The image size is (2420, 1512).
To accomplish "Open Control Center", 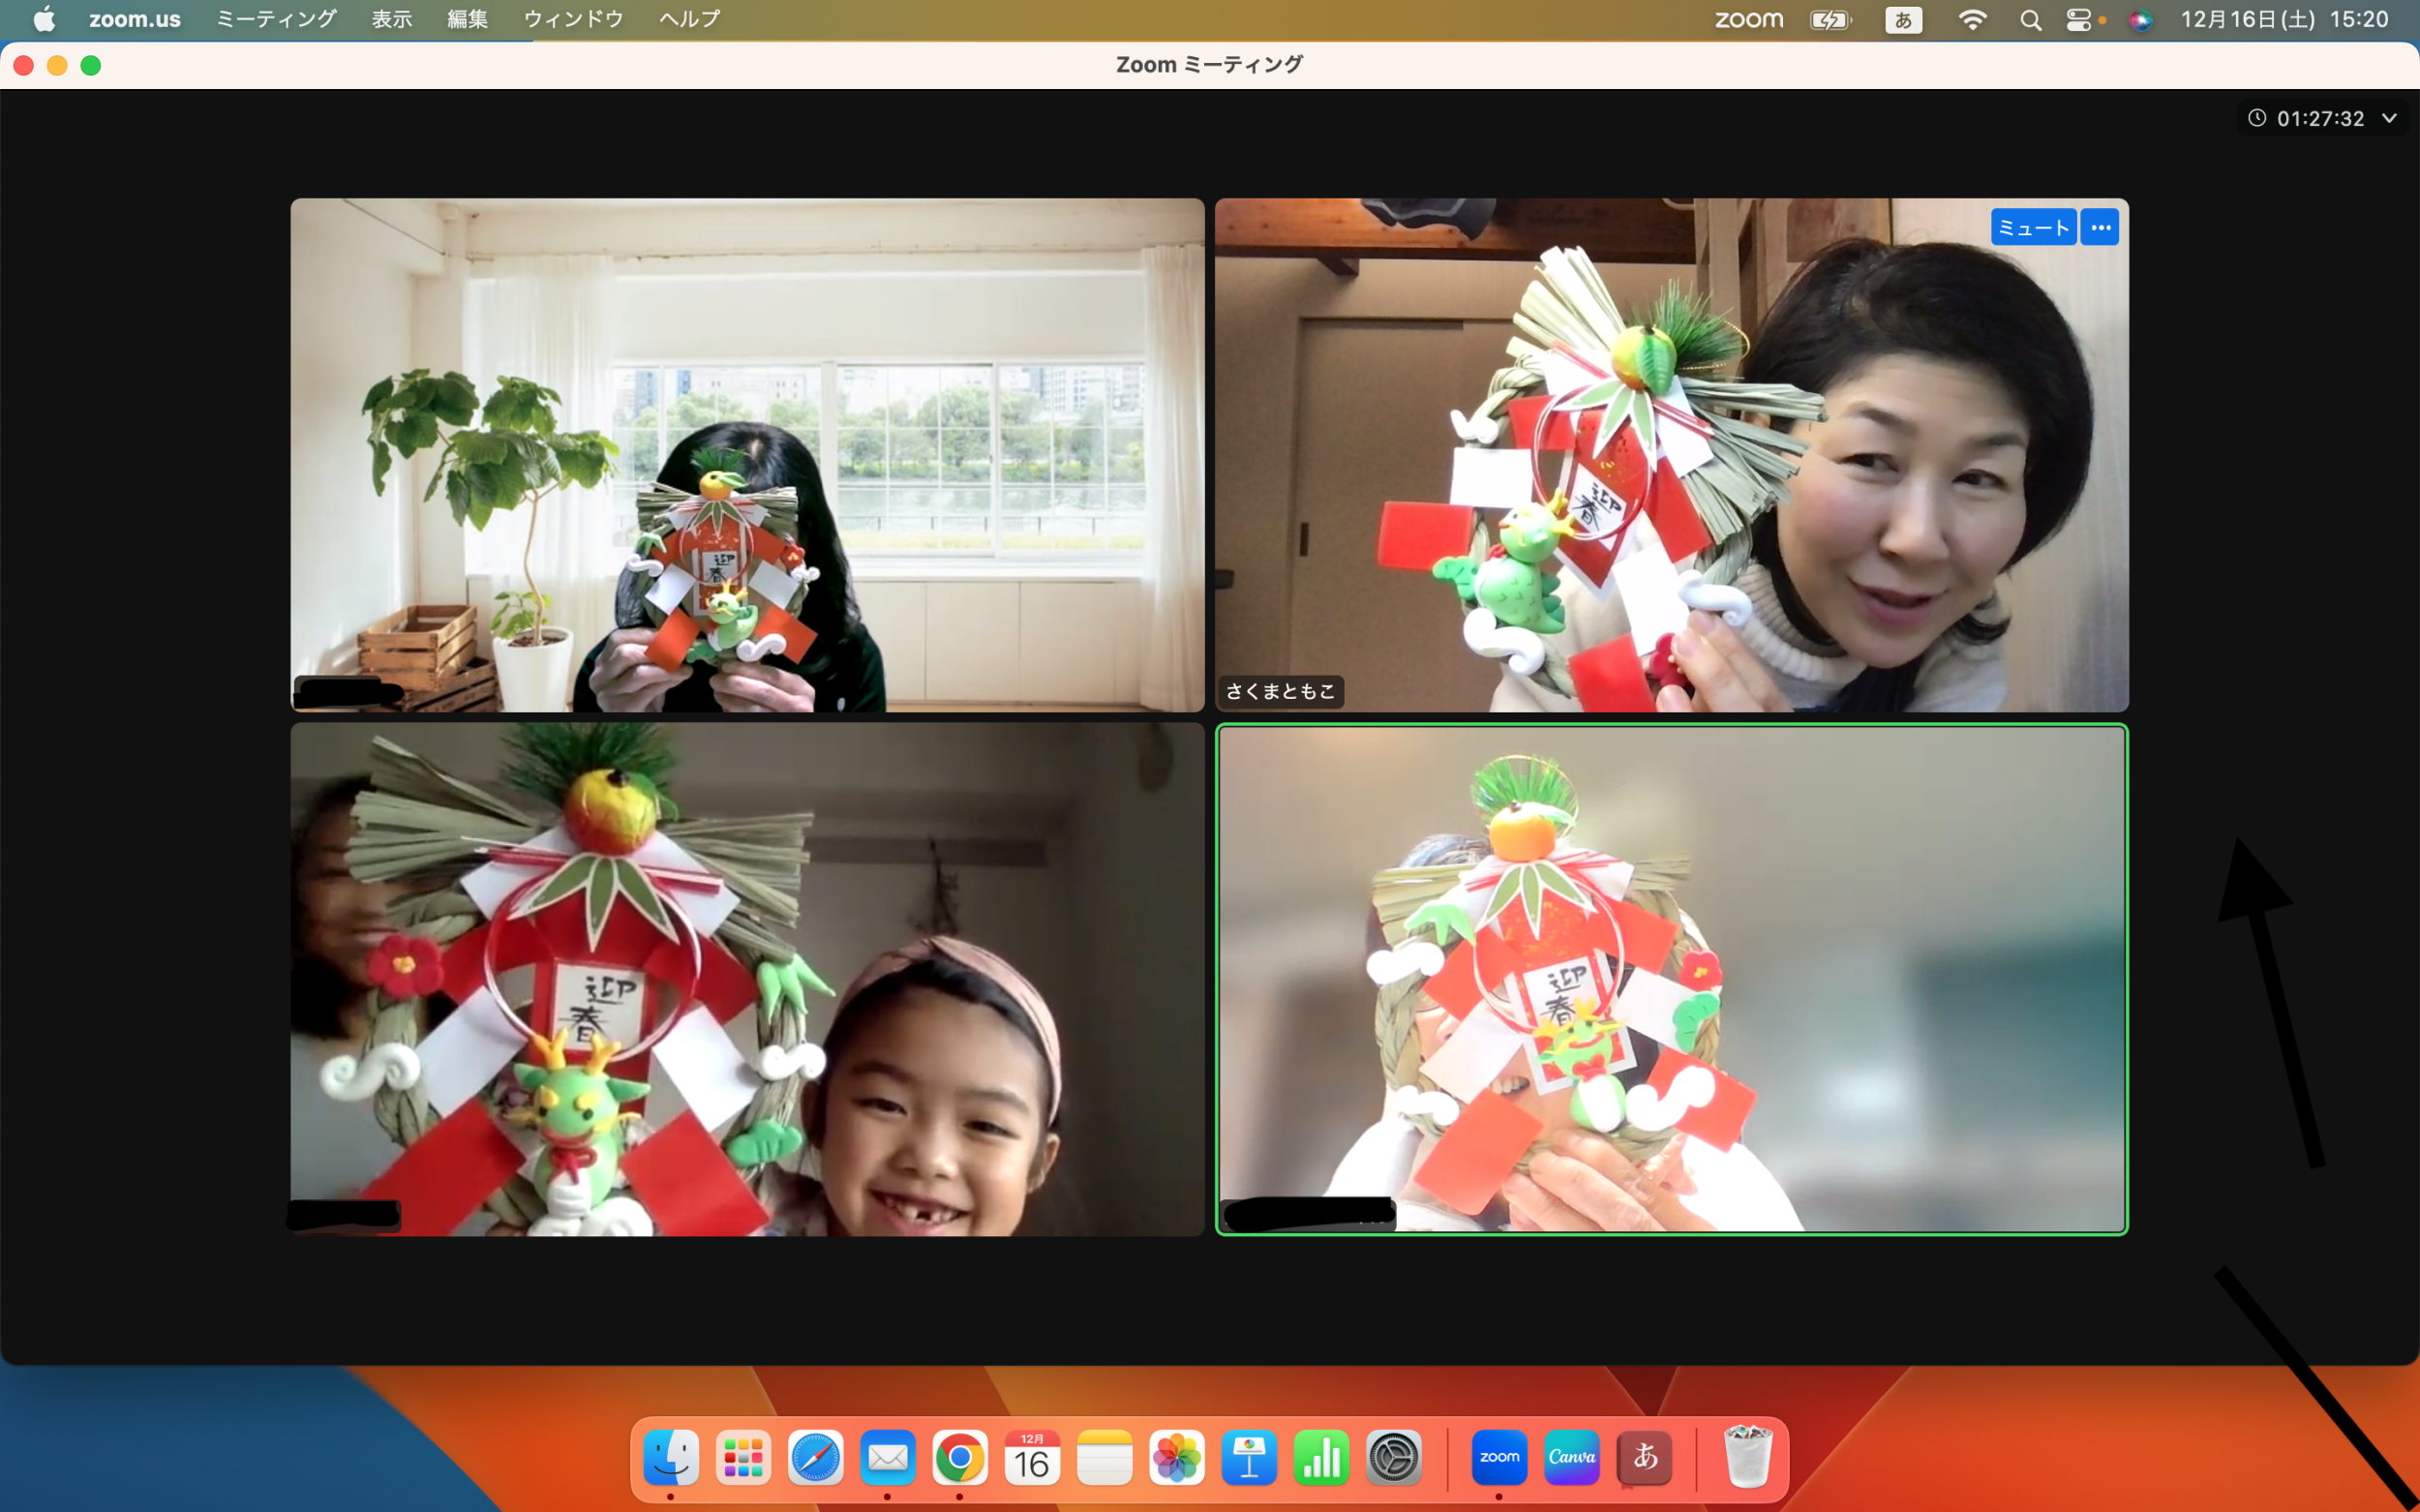I will [x=2079, y=19].
